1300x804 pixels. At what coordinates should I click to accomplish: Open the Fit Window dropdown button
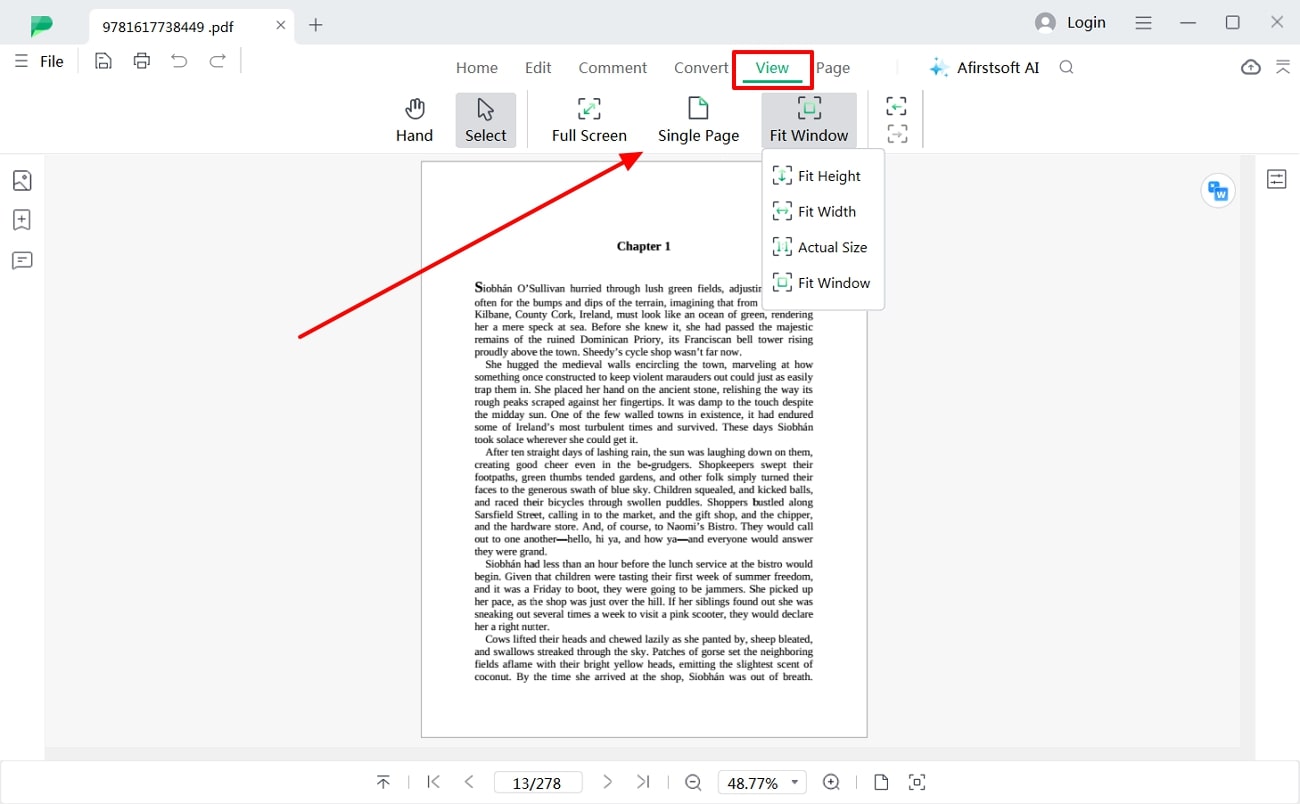click(x=809, y=121)
